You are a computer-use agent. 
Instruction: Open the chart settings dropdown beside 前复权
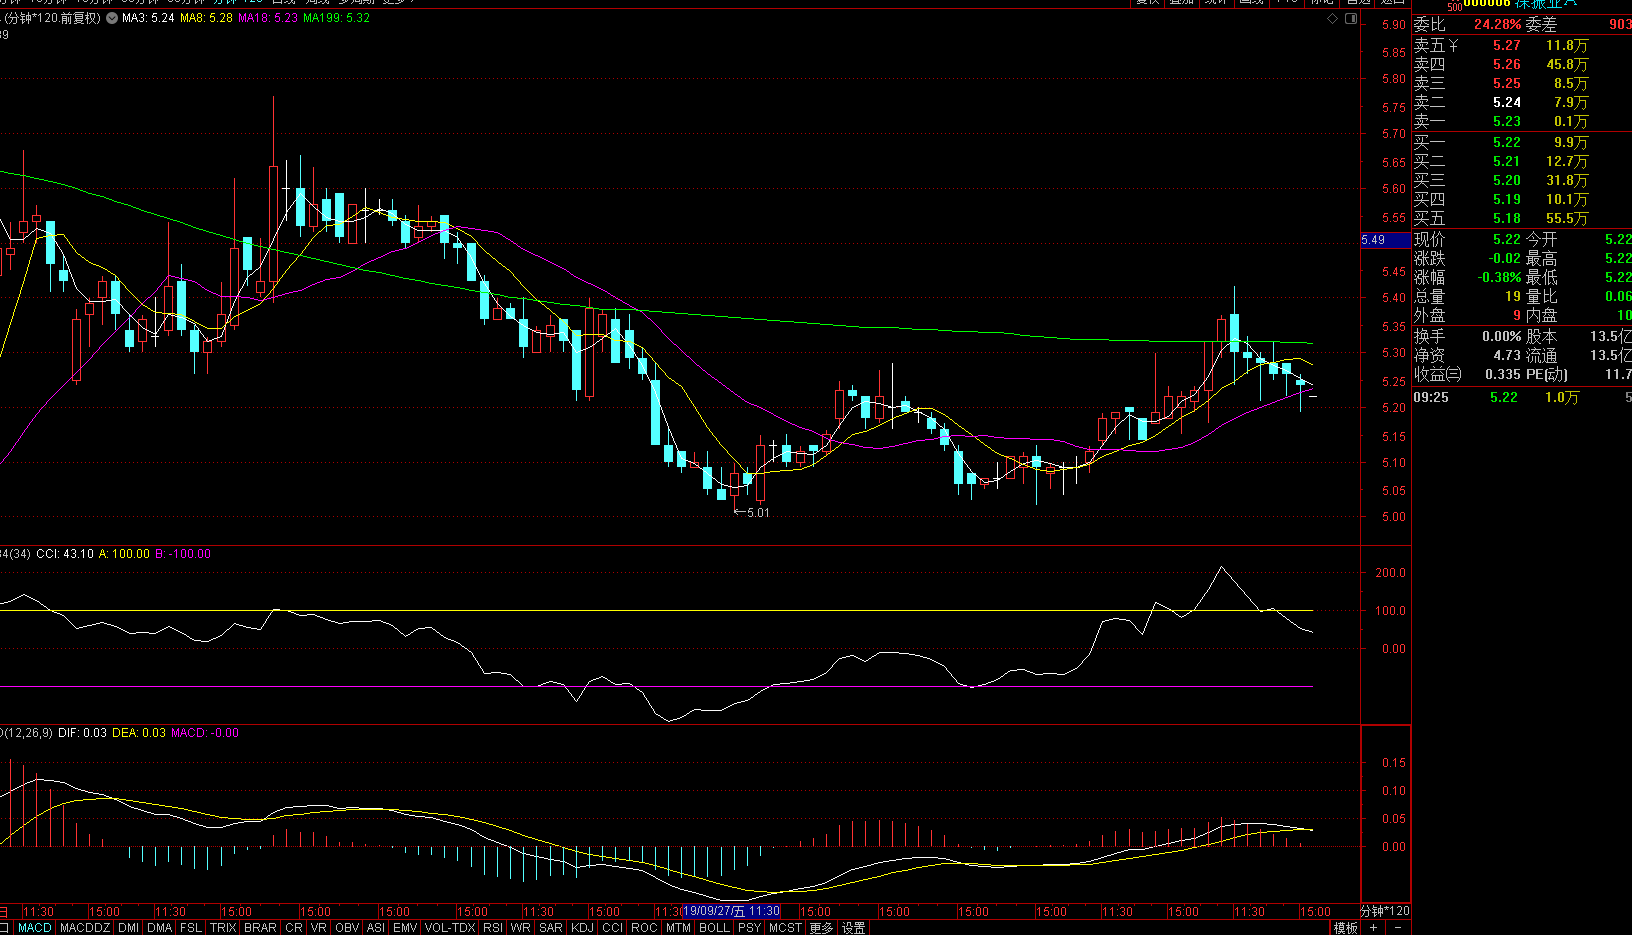click(x=111, y=18)
